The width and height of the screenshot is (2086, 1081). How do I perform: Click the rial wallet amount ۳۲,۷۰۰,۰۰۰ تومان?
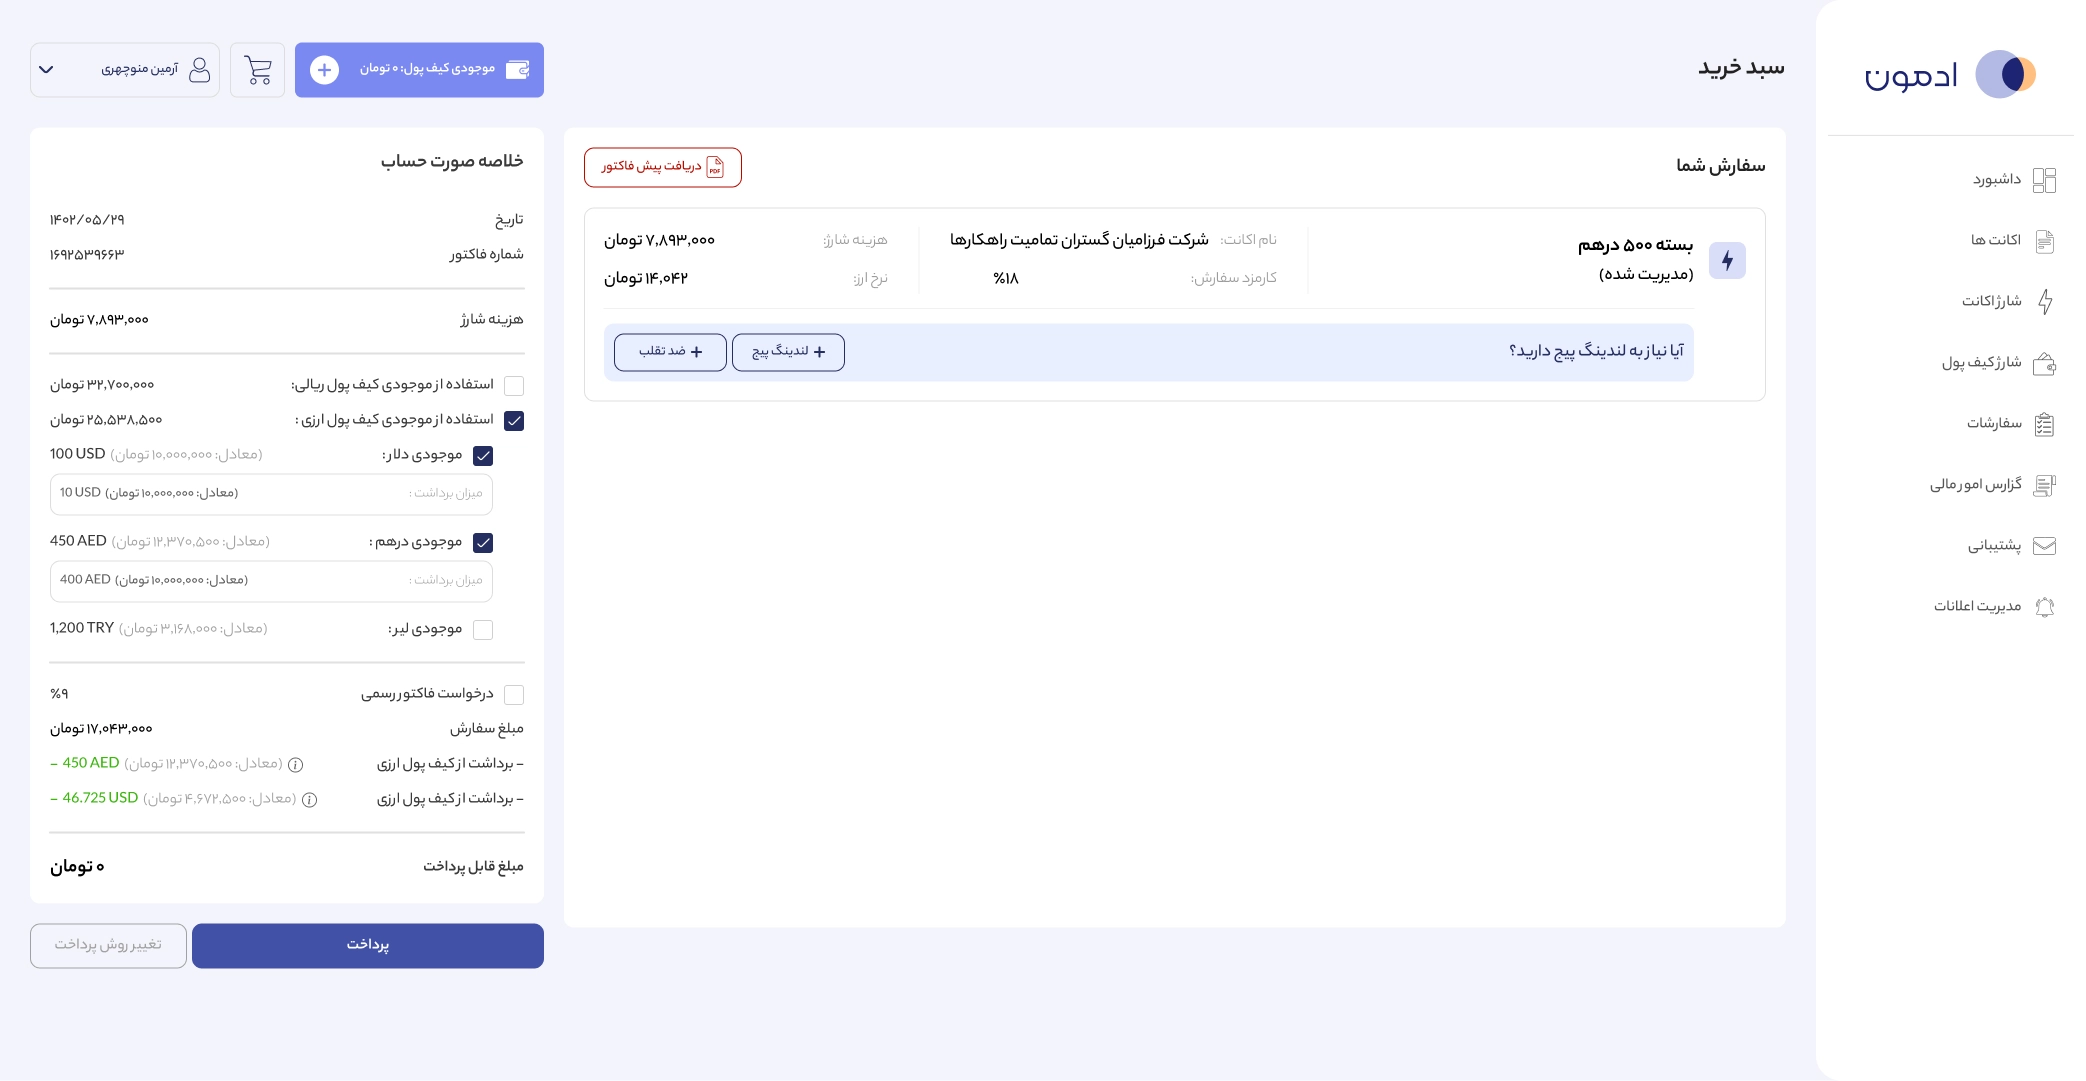(x=102, y=385)
